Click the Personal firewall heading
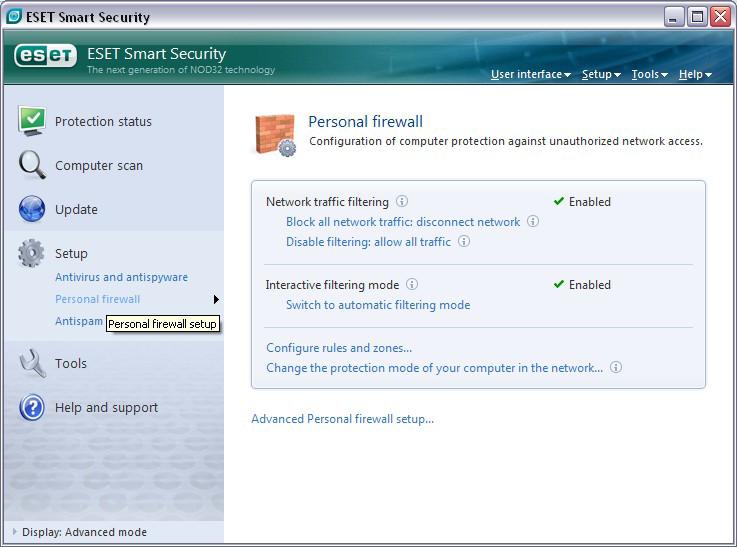 (x=365, y=121)
